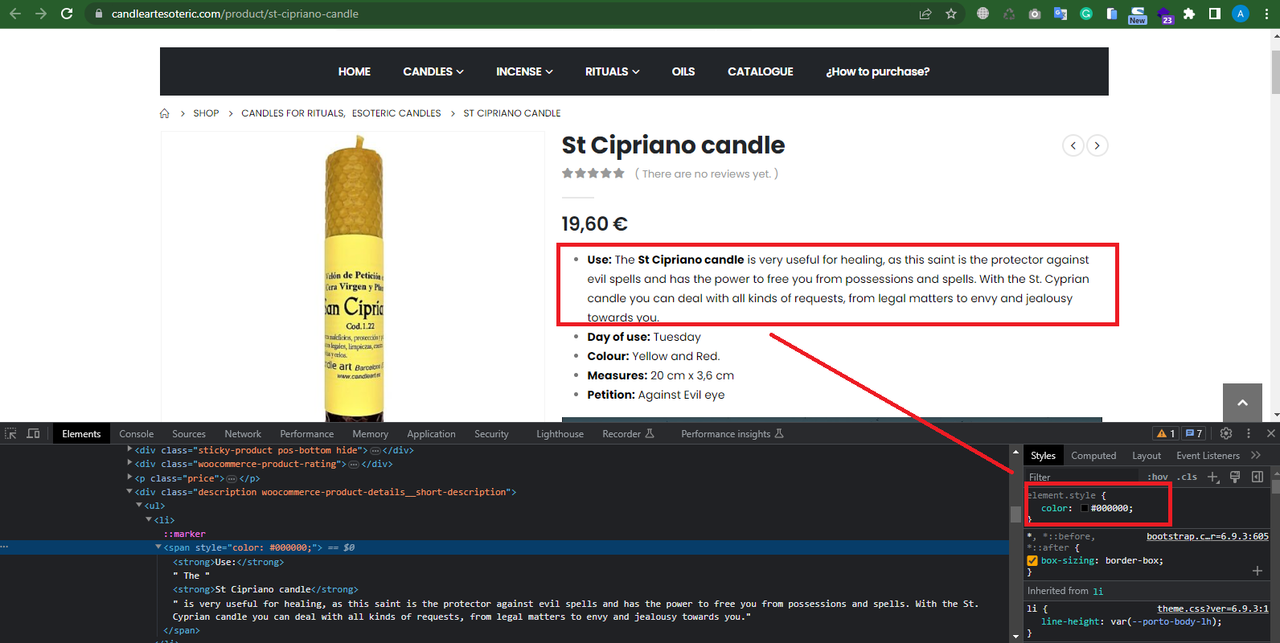Open the OILS menu item
Image resolution: width=1280 pixels, height=643 pixels.
[x=683, y=71]
